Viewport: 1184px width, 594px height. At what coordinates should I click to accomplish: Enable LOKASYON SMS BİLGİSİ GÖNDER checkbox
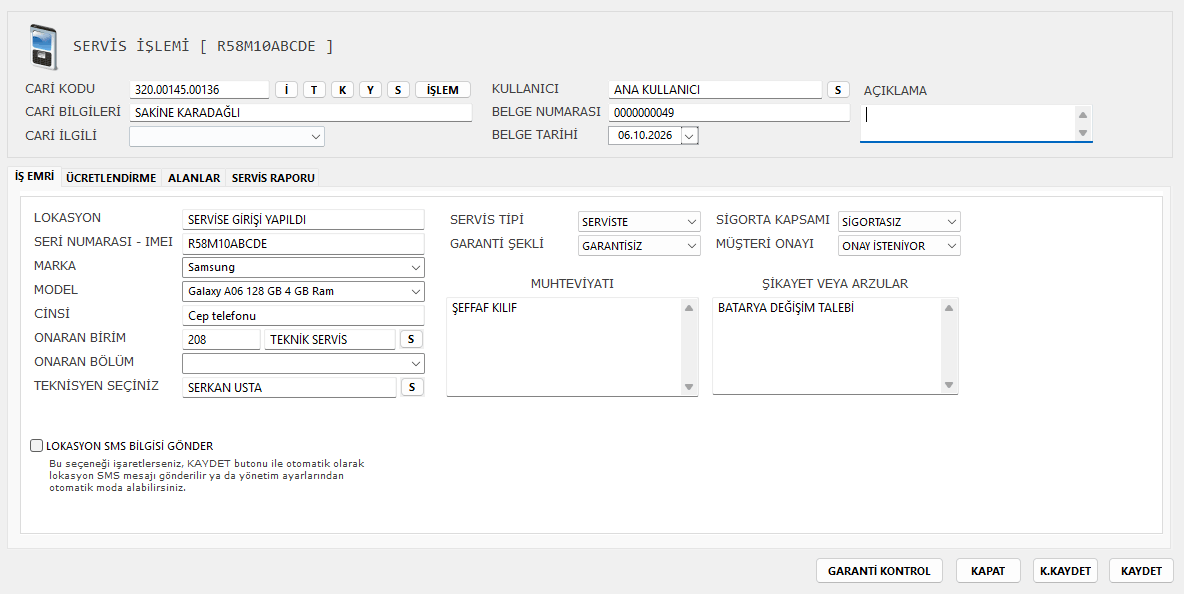pos(36,446)
